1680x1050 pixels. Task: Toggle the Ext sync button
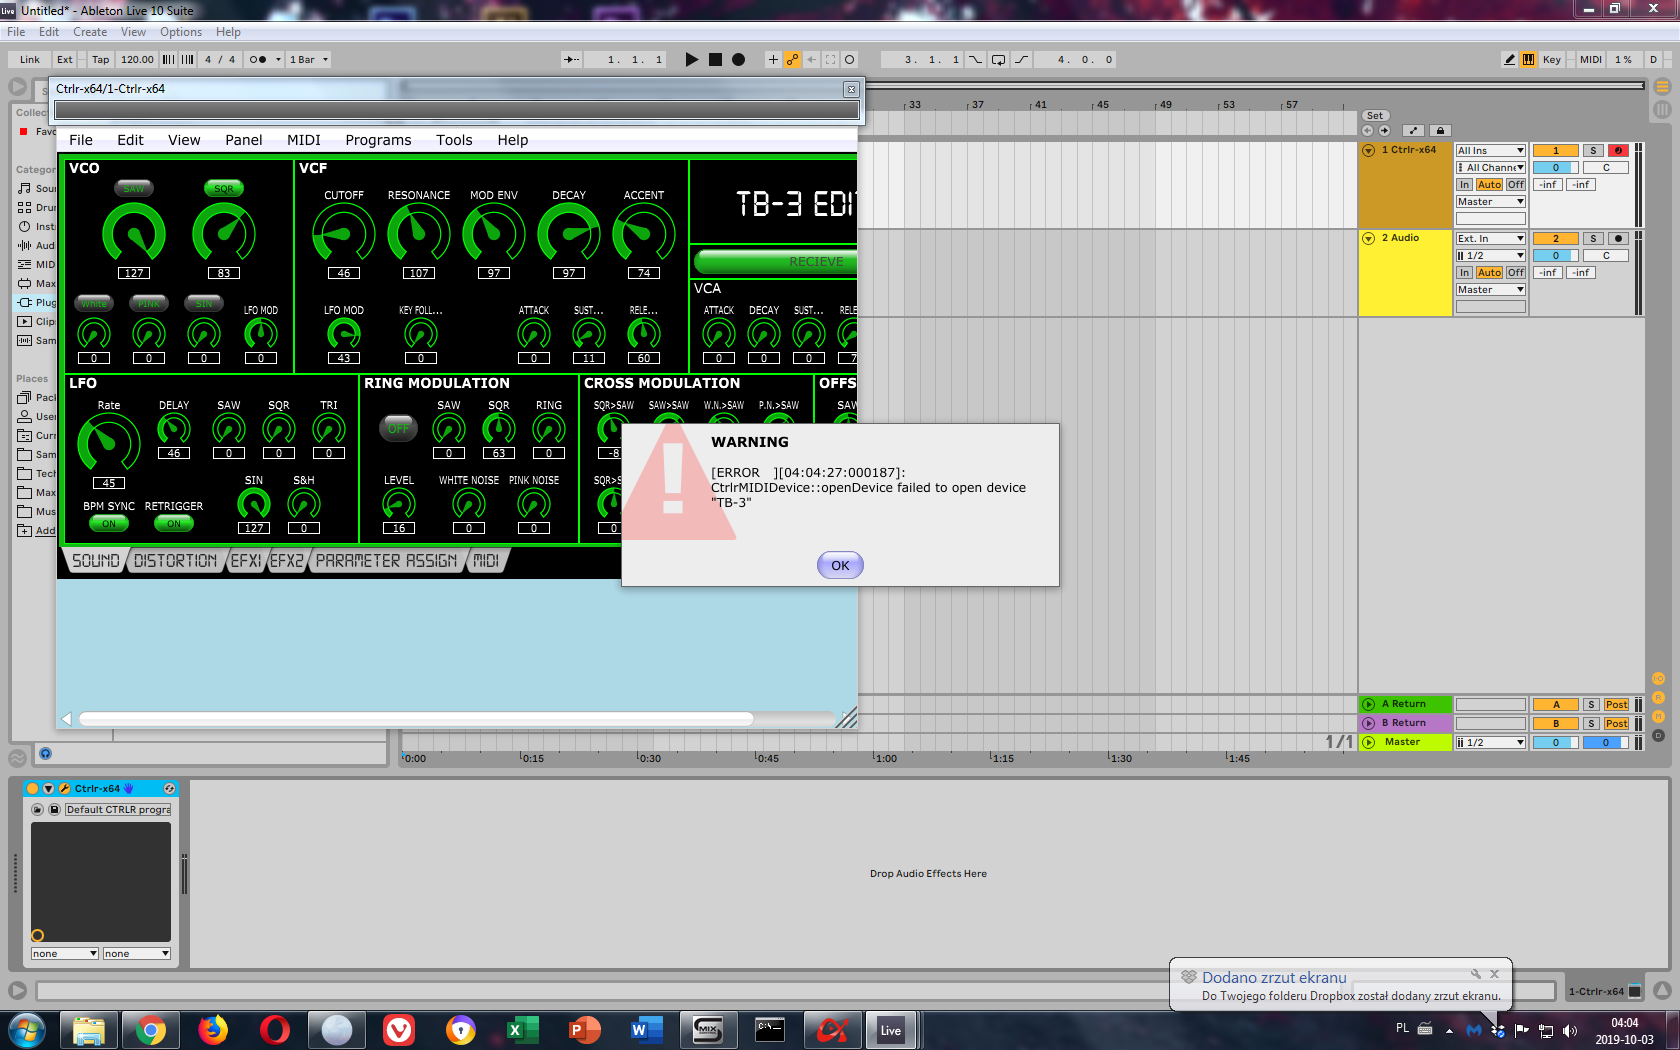65,60
